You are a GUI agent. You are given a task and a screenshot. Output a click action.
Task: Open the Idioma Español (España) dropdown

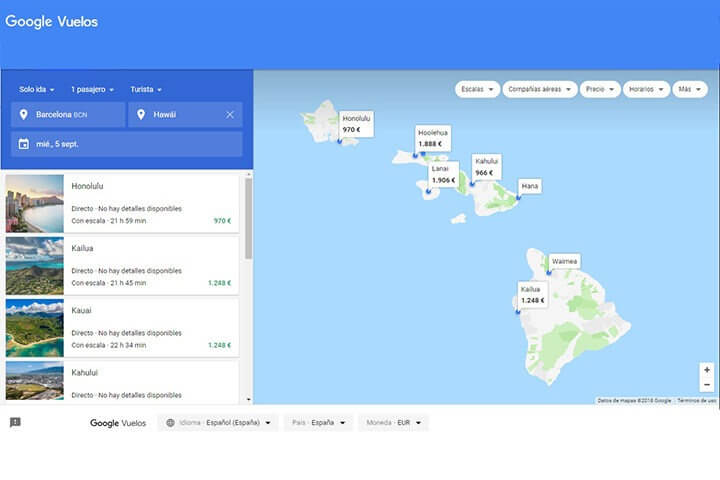tap(218, 423)
